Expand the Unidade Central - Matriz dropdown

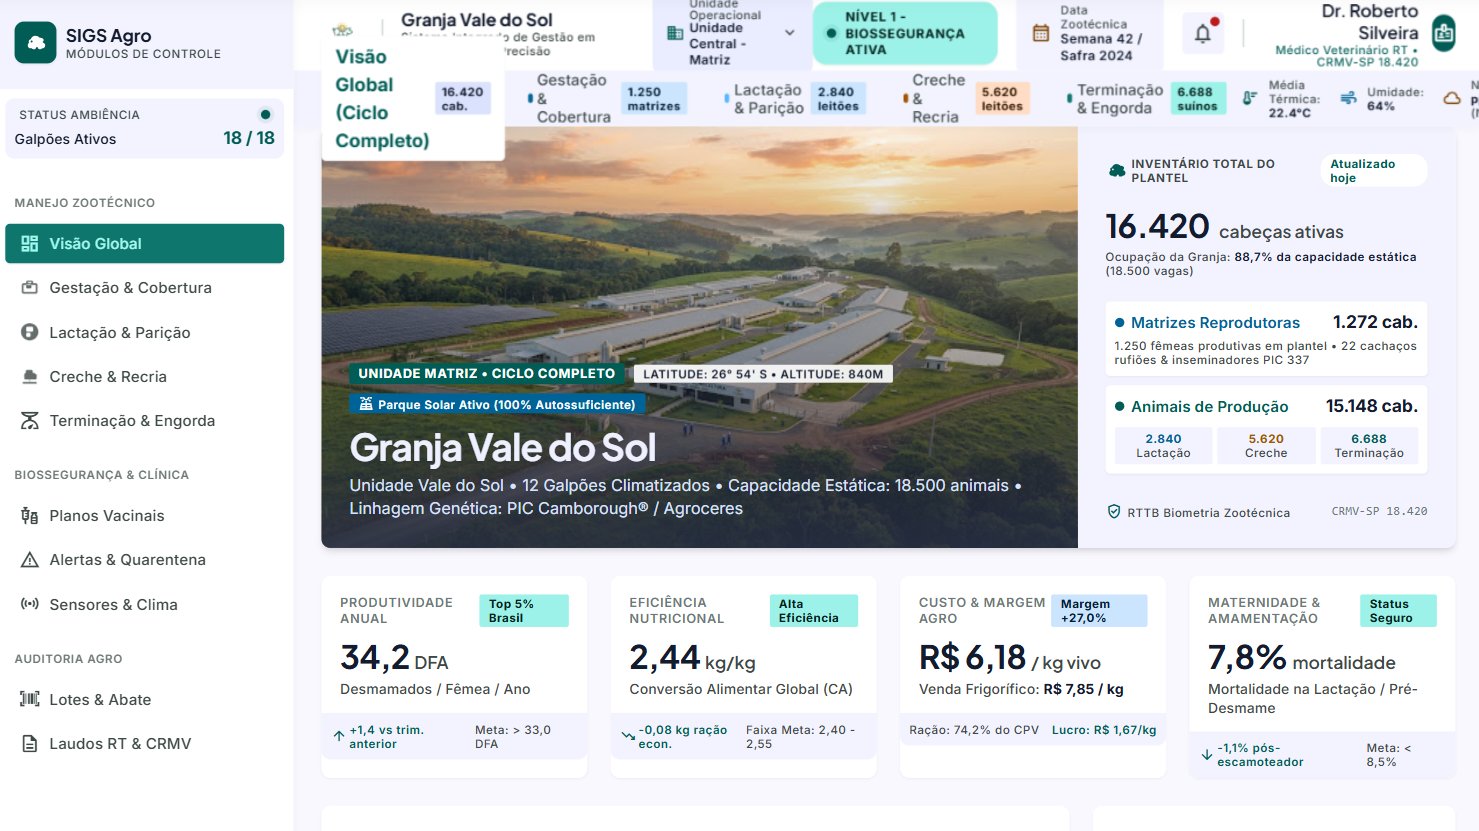click(x=734, y=33)
